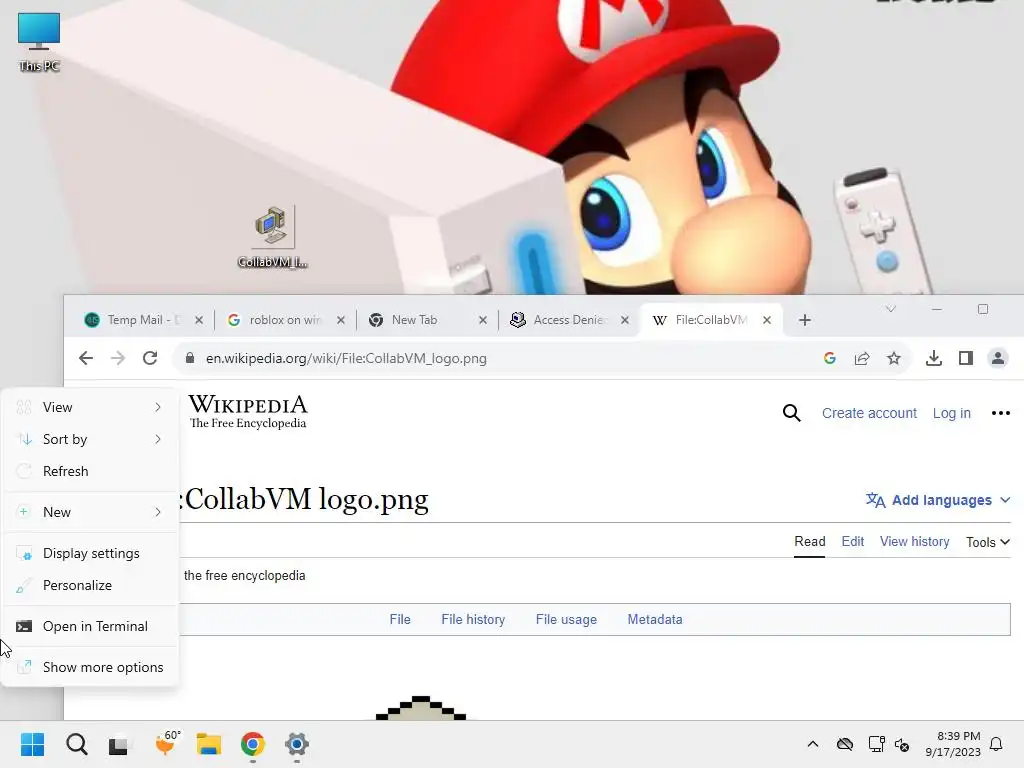Viewport: 1024px width, 768px height.
Task: Open the Edit tab on Wikipedia
Action: (852, 541)
